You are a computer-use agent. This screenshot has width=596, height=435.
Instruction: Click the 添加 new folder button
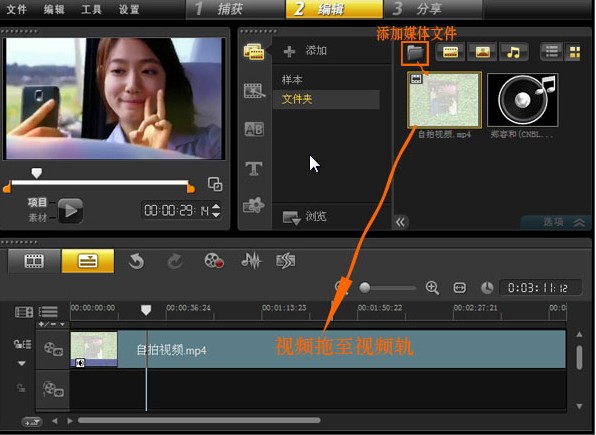pyautogui.click(x=305, y=51)
